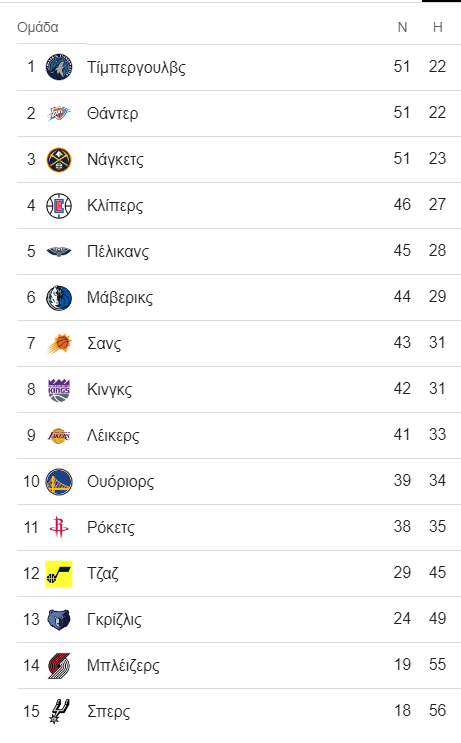This screenshot has height=743, width=461.
Task: Select the Σπερς team name
Action: tap(108, 711)
